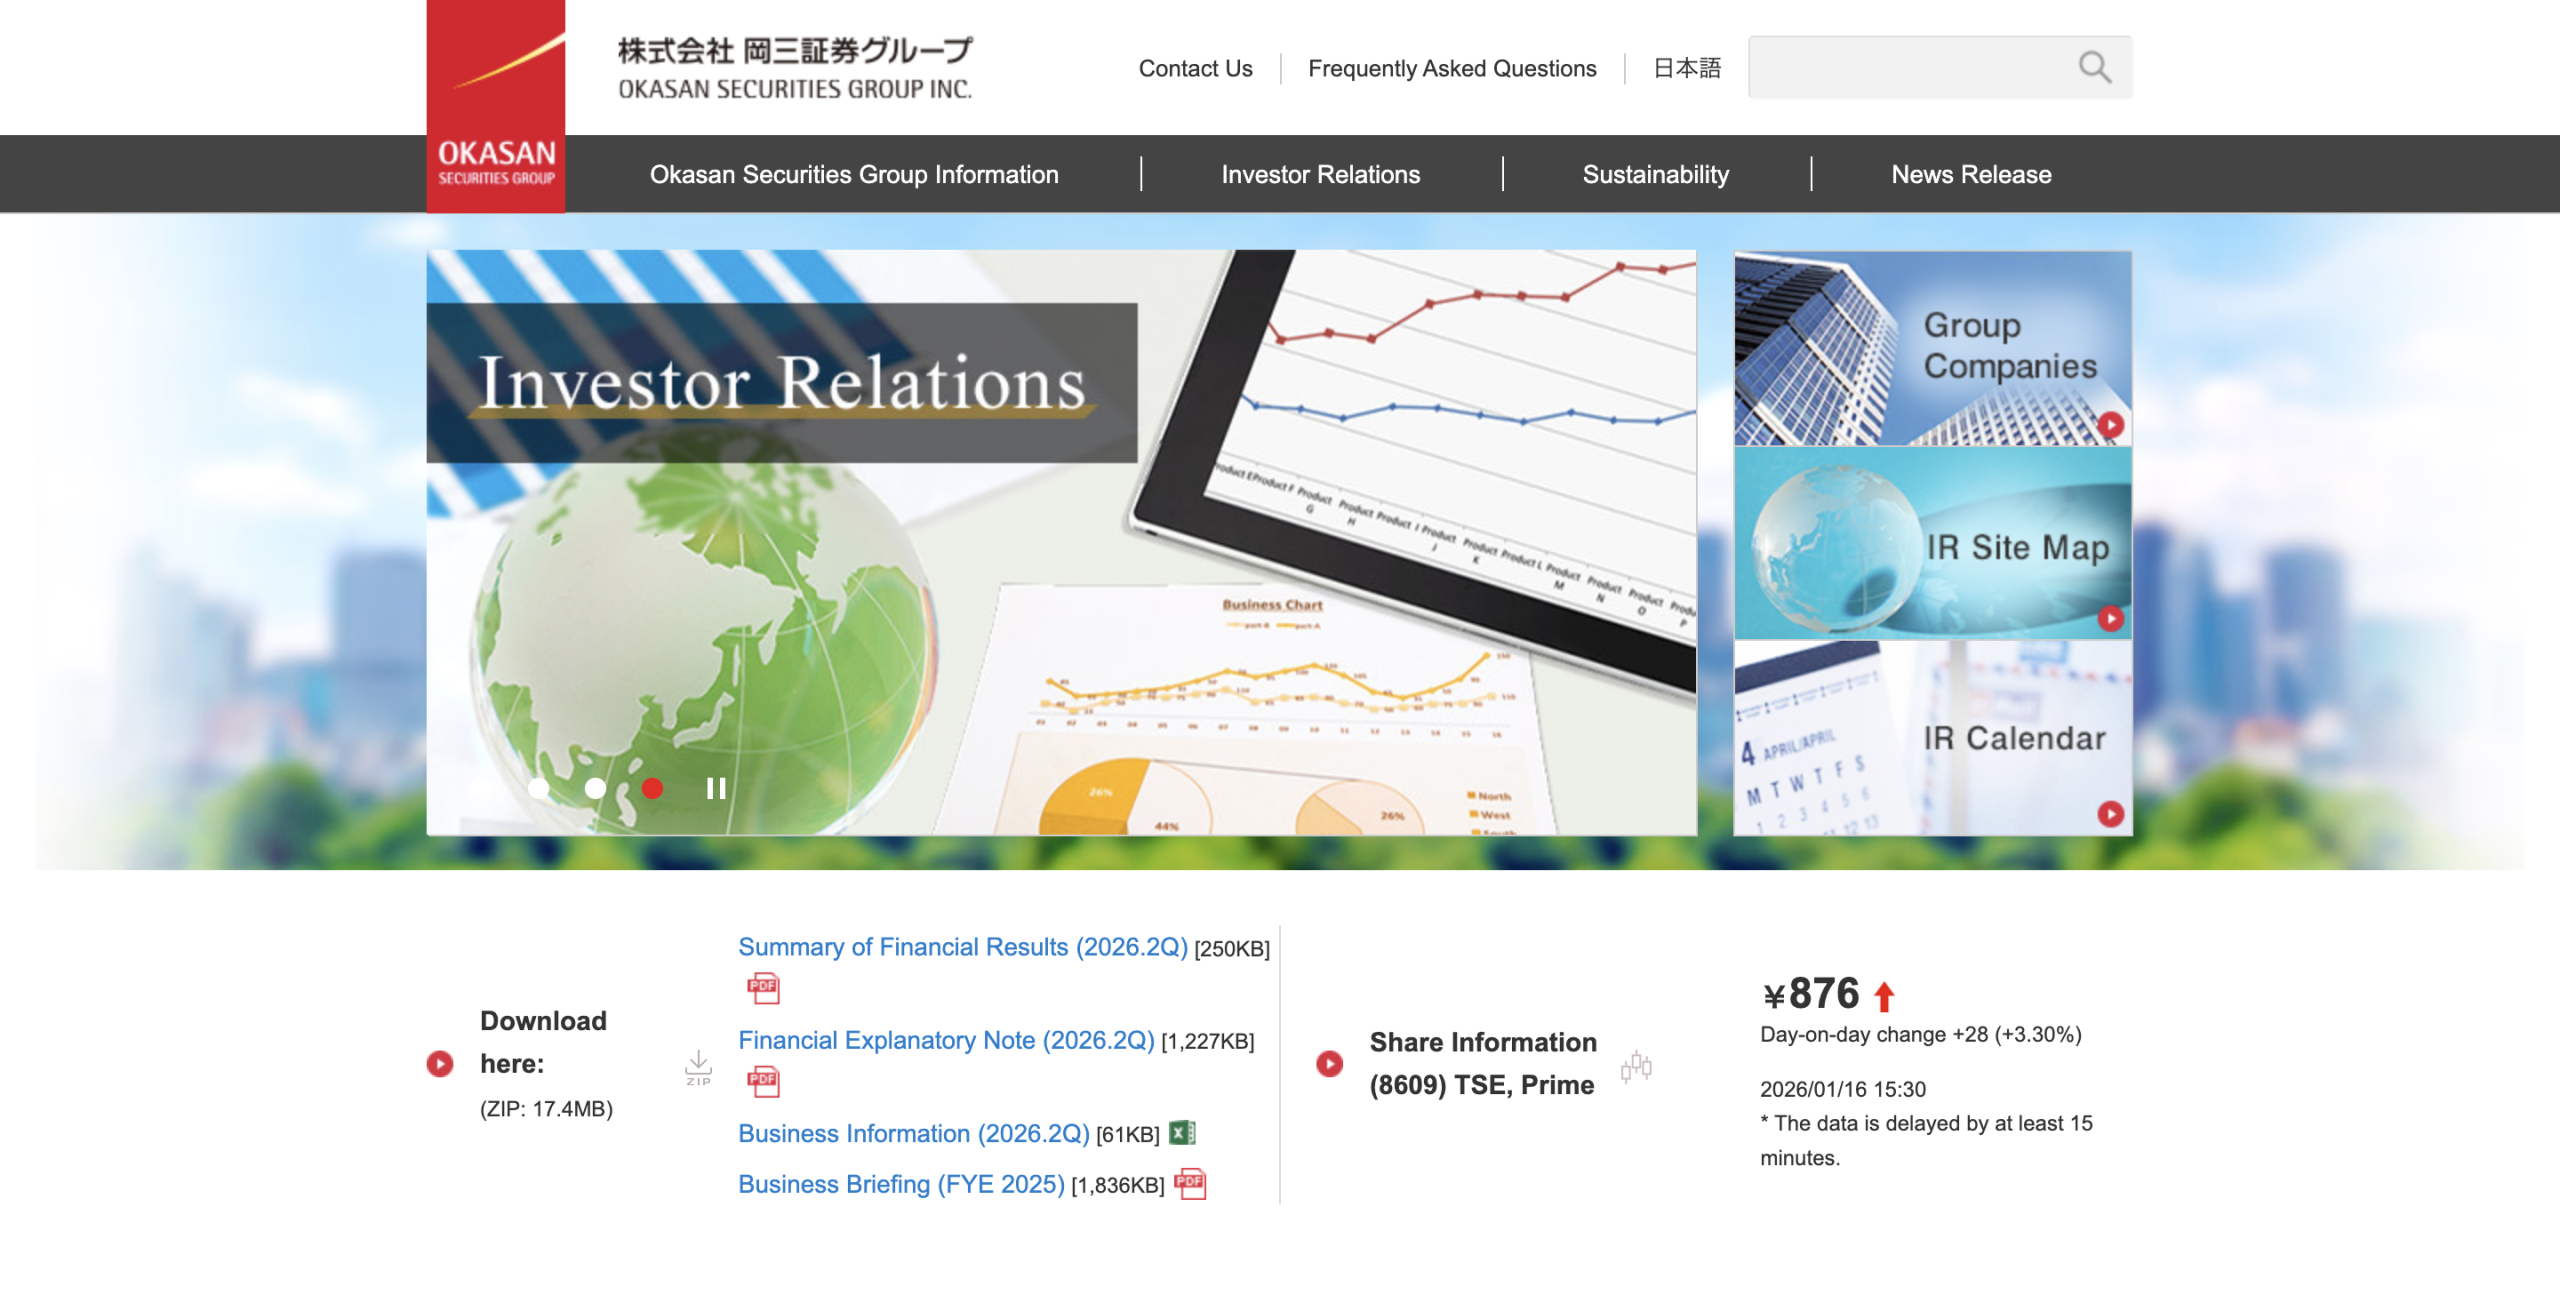Open the Investor Relations menu
Screen dimensions: 2560x1303
1320,174
